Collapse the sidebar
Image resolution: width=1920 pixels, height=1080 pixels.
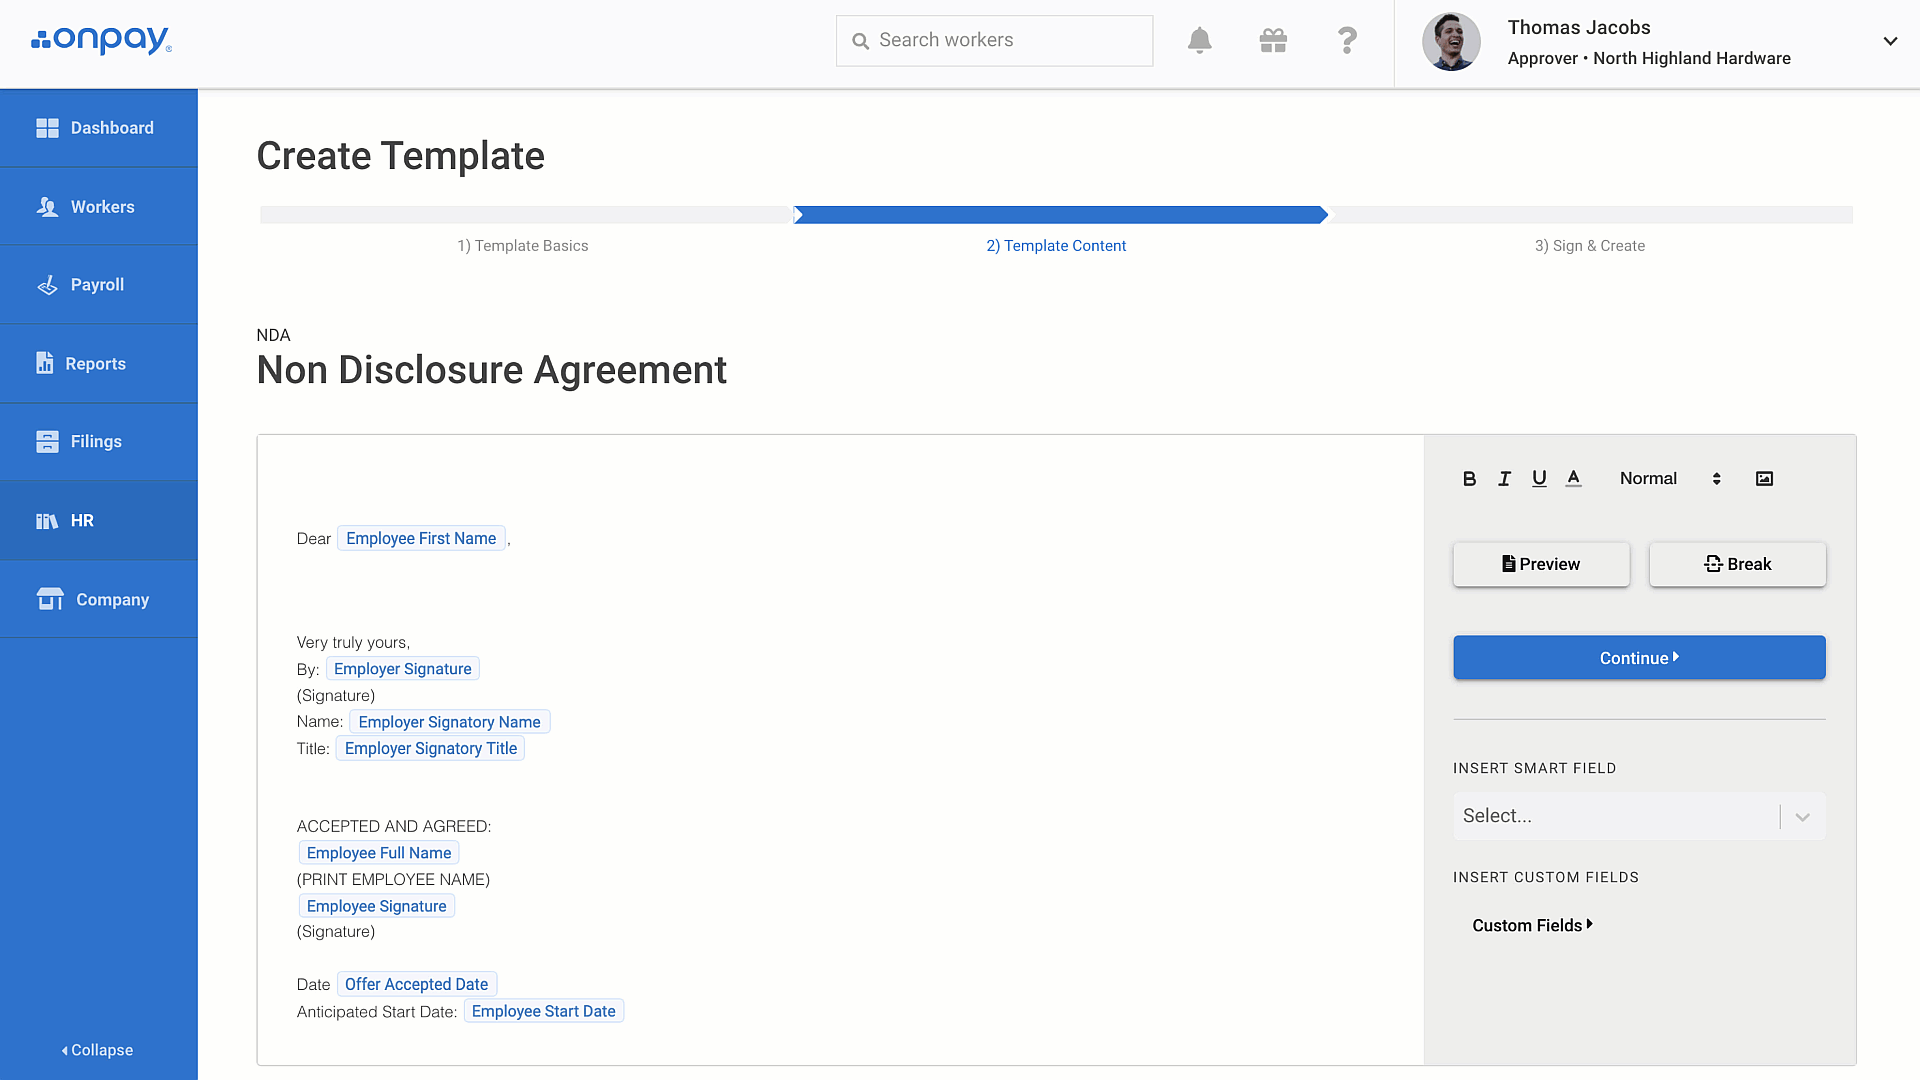point(98,1050)
